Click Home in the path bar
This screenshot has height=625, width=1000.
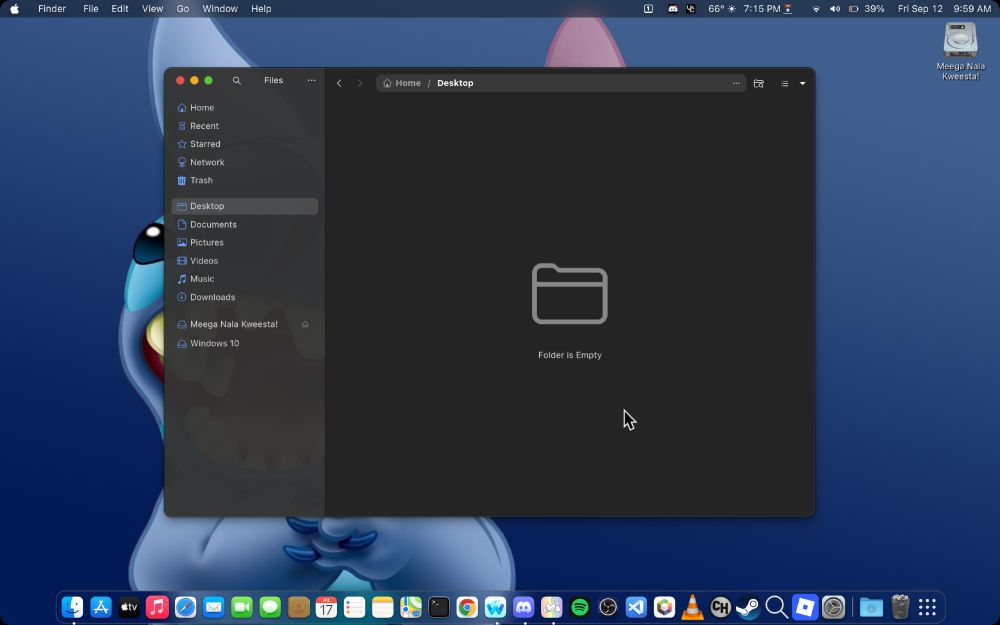[402, 83]
